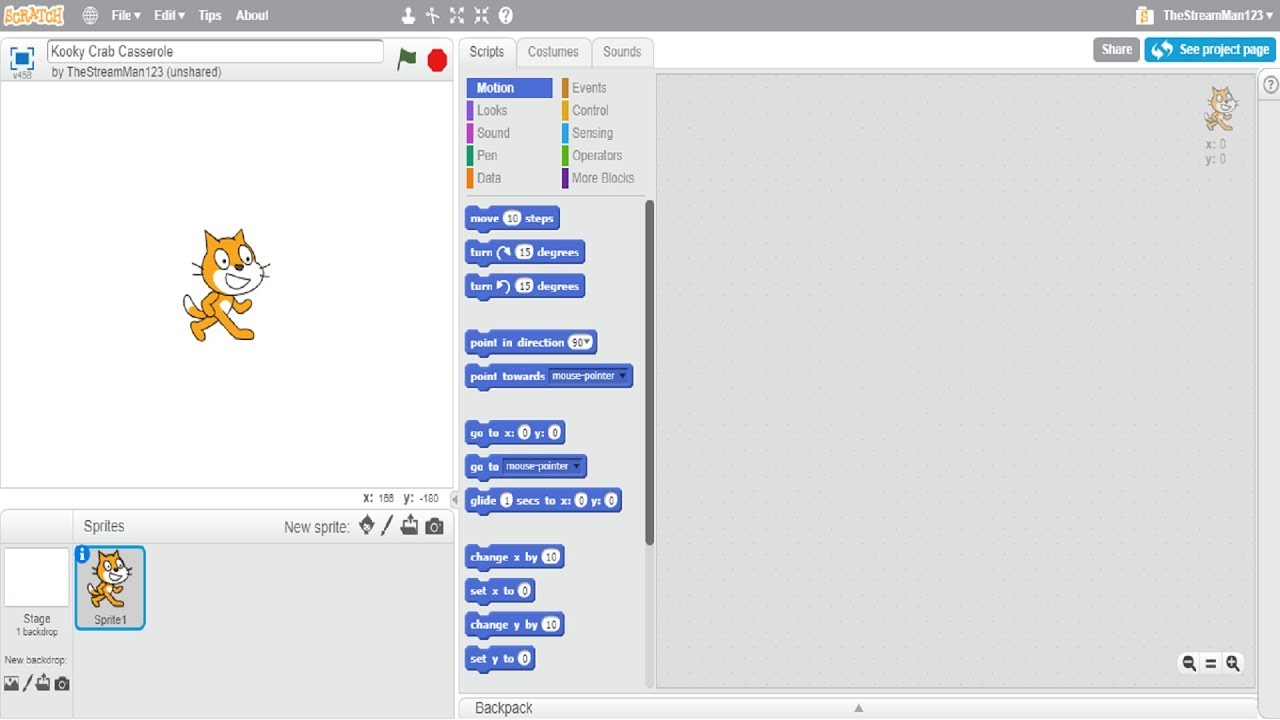Switch to the Sounds tab
The image size is (1280, 720).
622,52
